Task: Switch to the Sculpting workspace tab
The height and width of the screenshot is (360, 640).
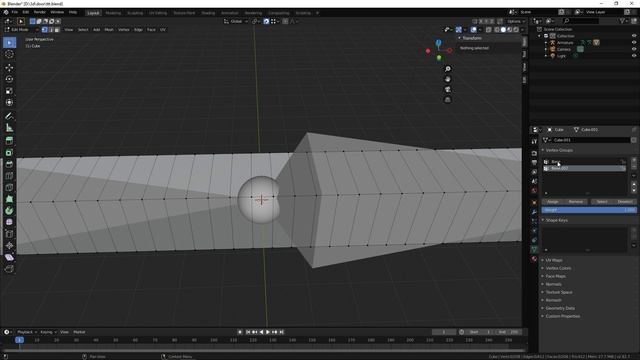Action: pos(135,13)
